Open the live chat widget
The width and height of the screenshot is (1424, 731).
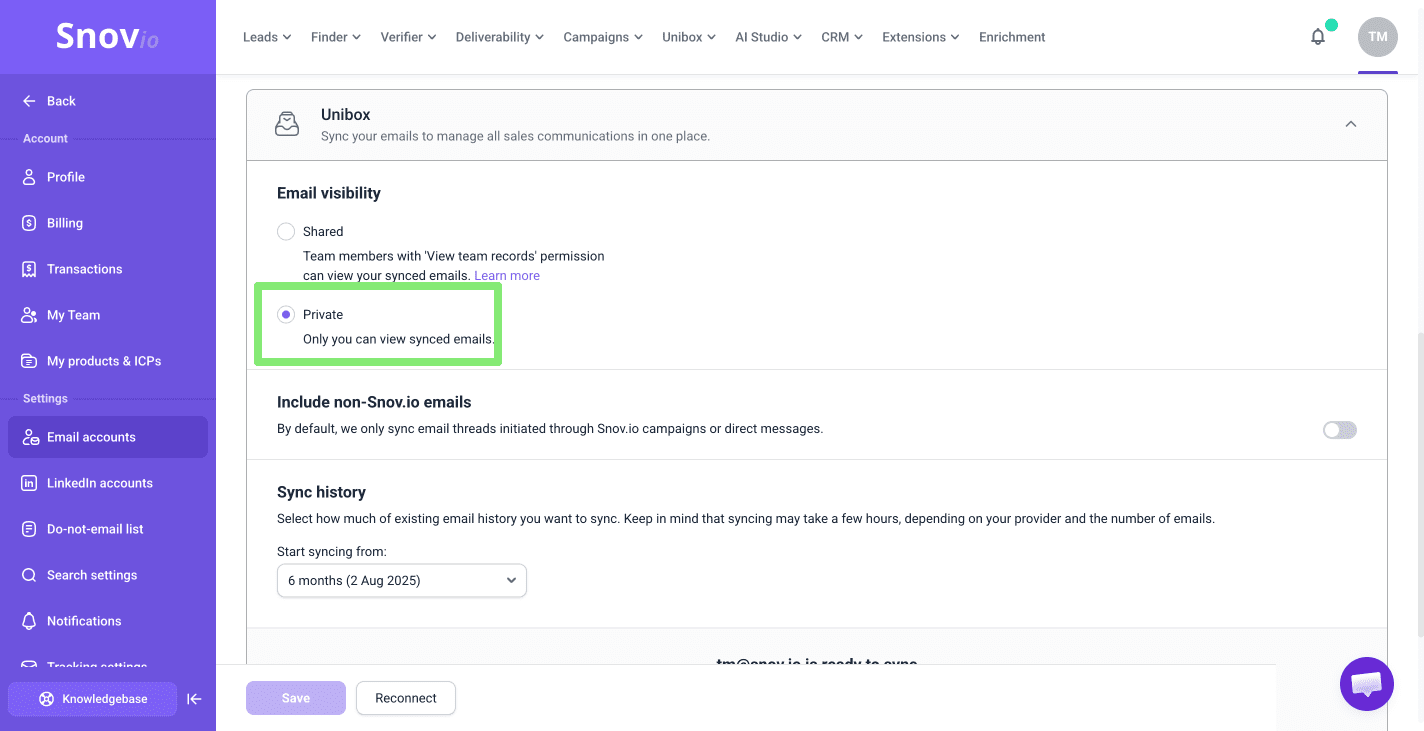point(1366,684)
